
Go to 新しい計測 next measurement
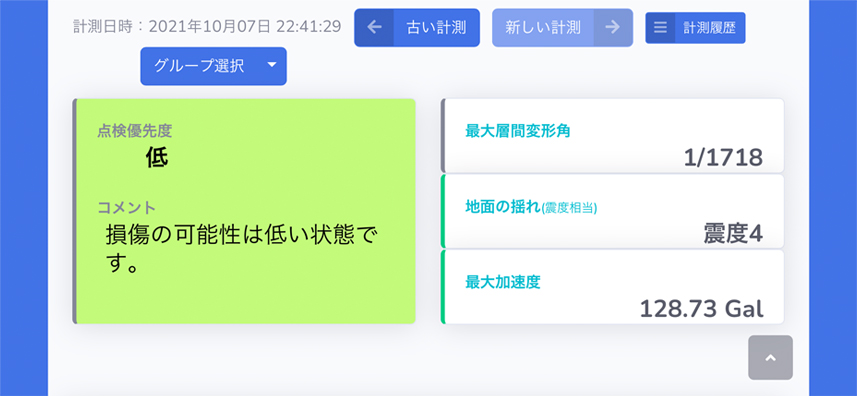click(x=562, y=27)
